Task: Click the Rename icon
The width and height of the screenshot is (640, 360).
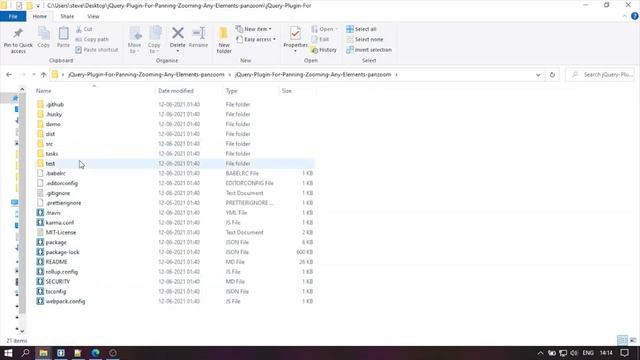Action: pos(199,33)
